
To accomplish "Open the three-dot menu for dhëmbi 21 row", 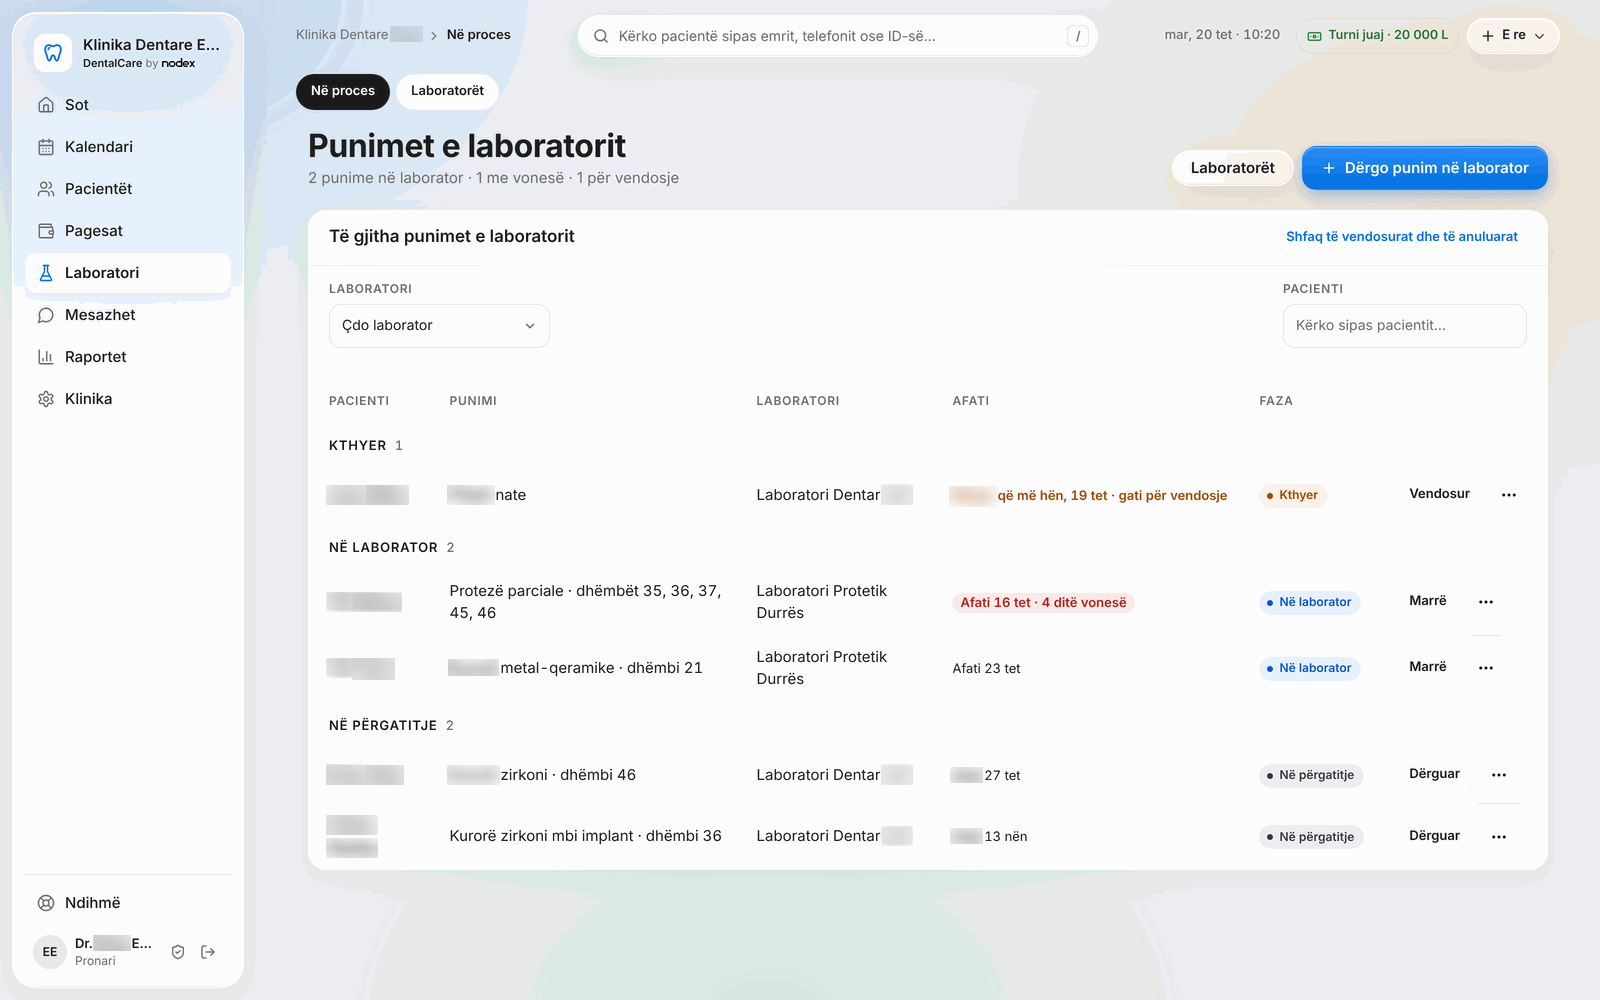I will click(x=1486, y=668).
